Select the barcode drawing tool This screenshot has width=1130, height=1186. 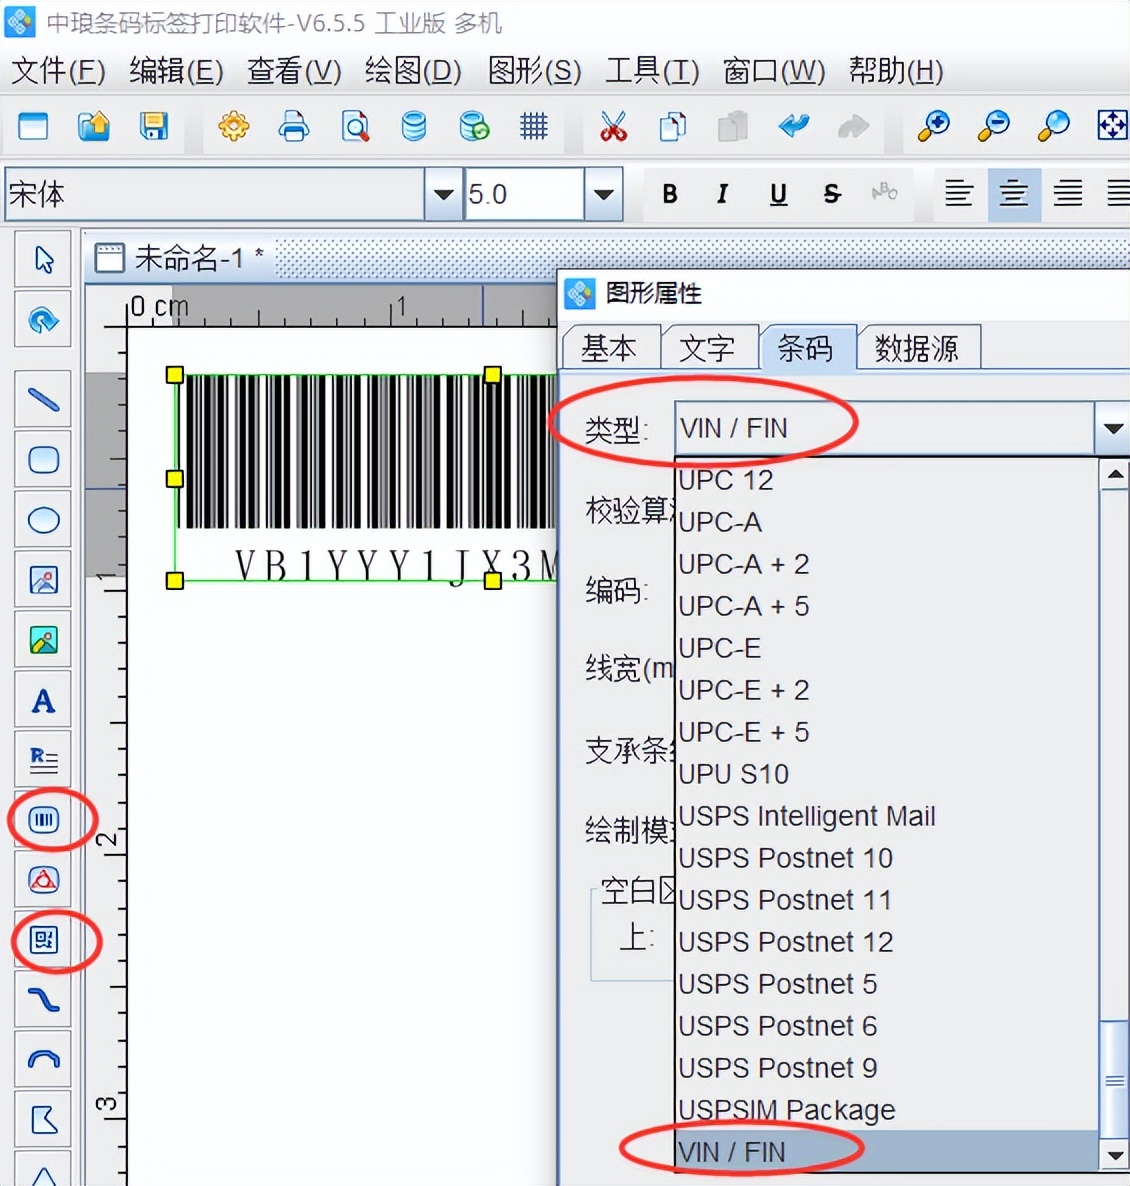pyautogui.click(x=43, y=819)
